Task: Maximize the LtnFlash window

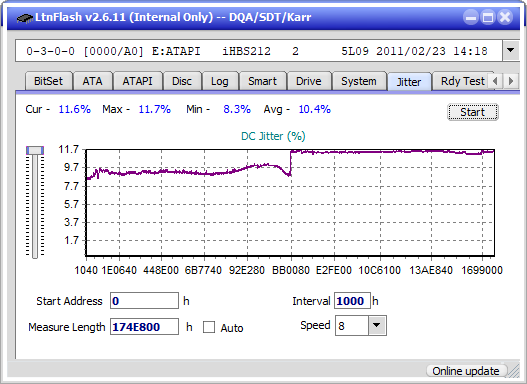Action: pos(488,17)
